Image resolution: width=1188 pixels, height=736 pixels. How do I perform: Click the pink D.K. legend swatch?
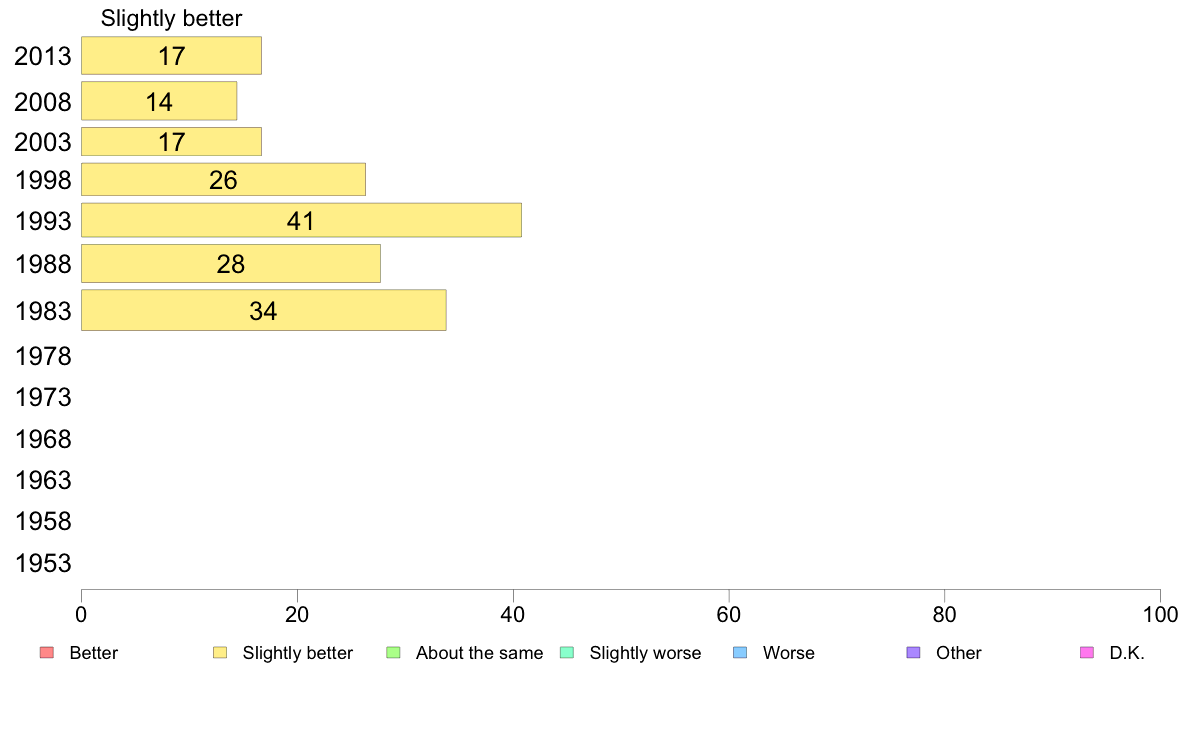coord(1087,653)
